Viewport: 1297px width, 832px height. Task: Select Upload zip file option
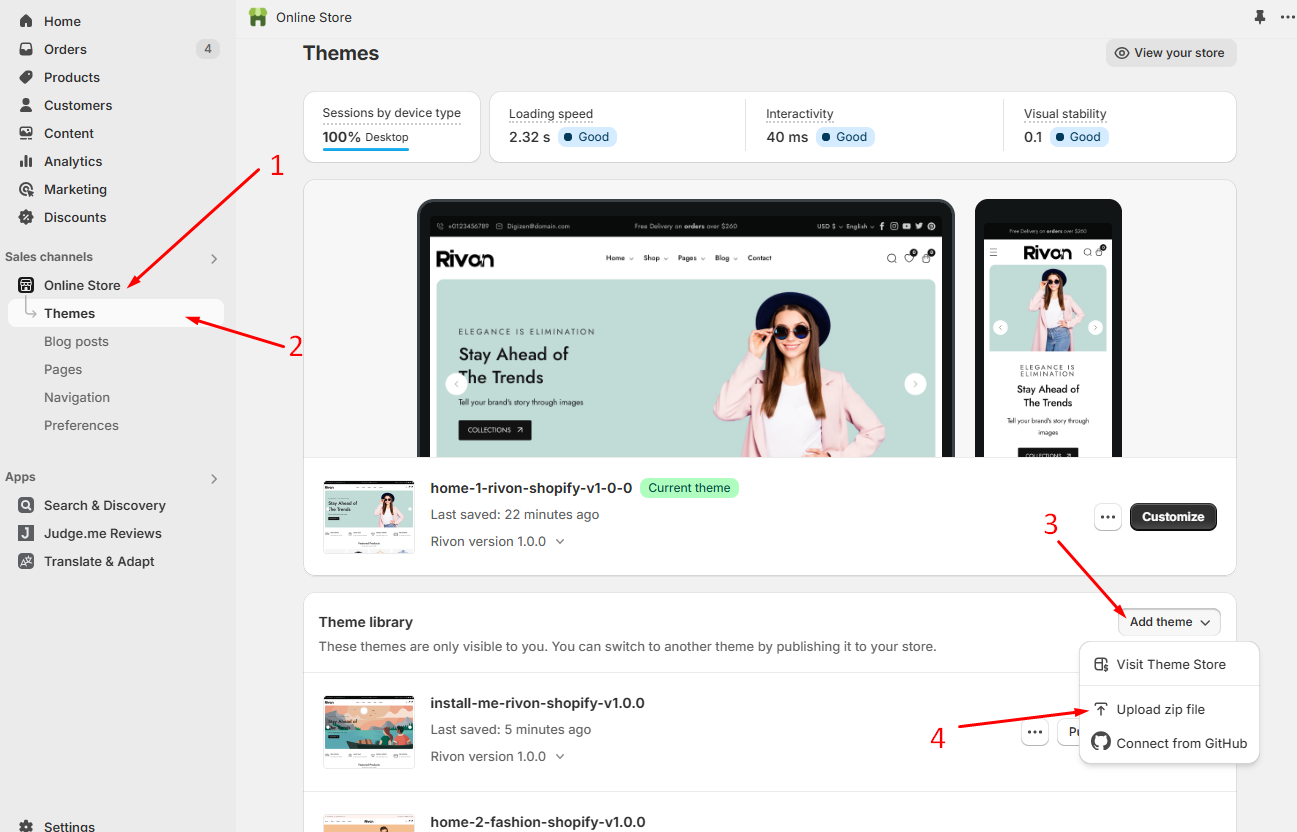[1169, 709]
